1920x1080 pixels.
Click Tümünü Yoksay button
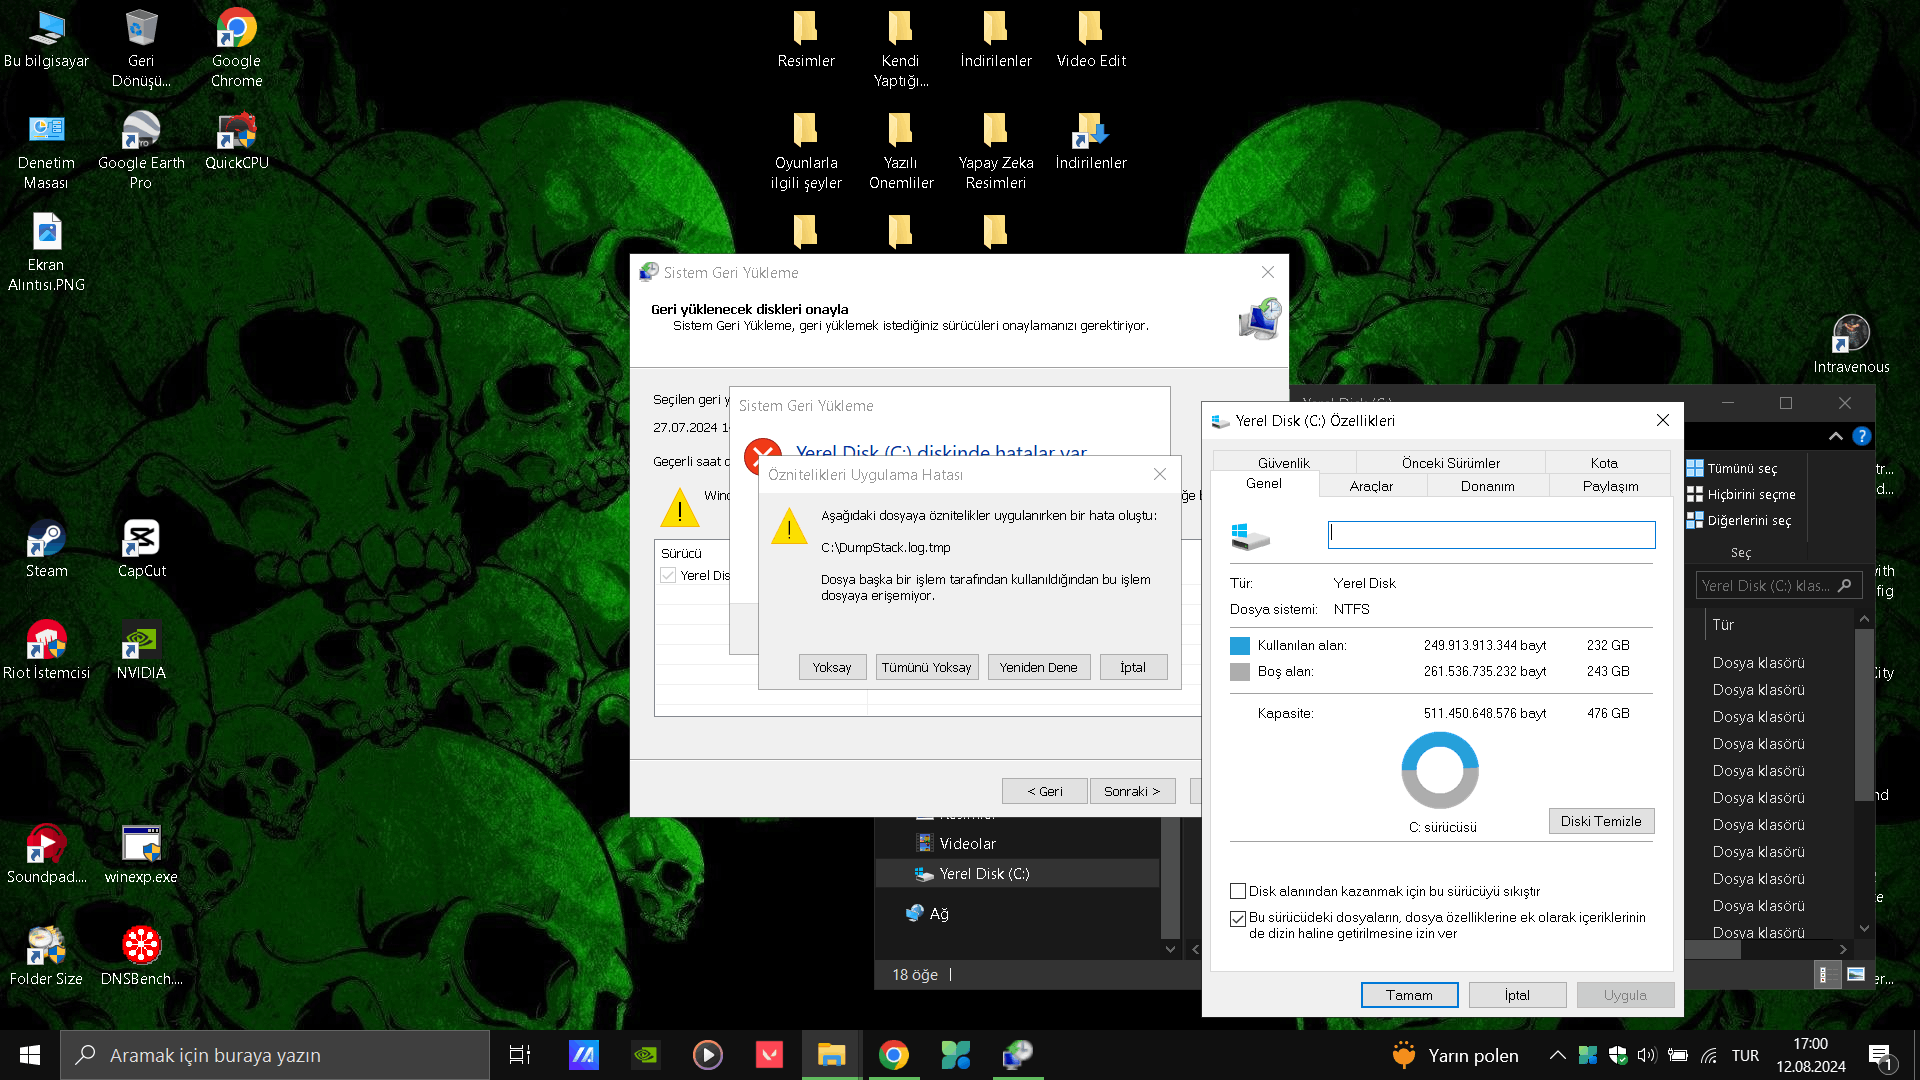click(x=926, y=667)
